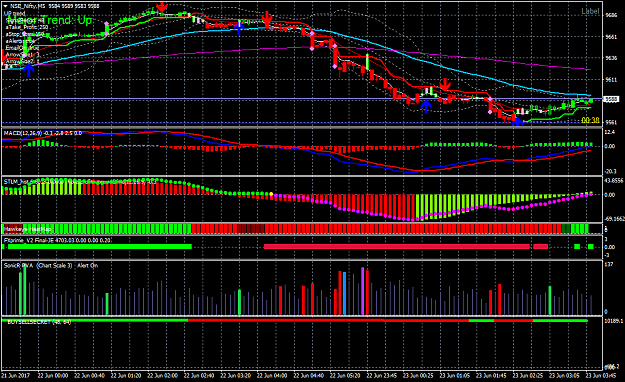
Task: Select the 'Major Trend: Up' label
Action: pyautogui.click(x=49, y=20)
